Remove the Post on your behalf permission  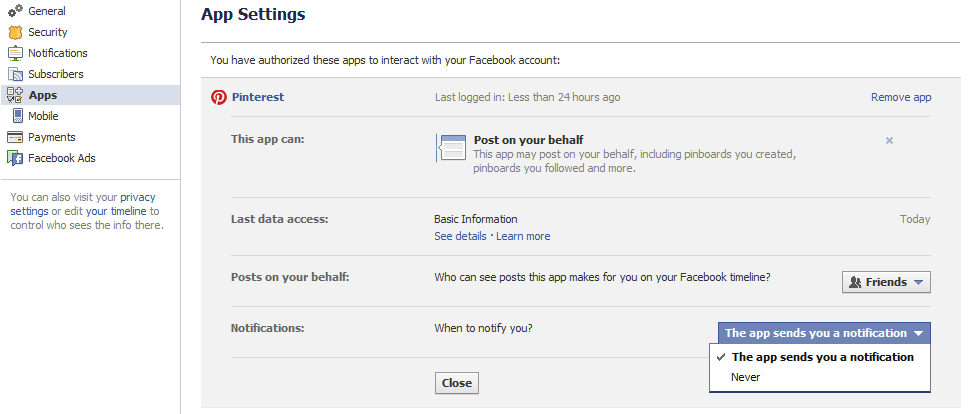pos(889,141)
